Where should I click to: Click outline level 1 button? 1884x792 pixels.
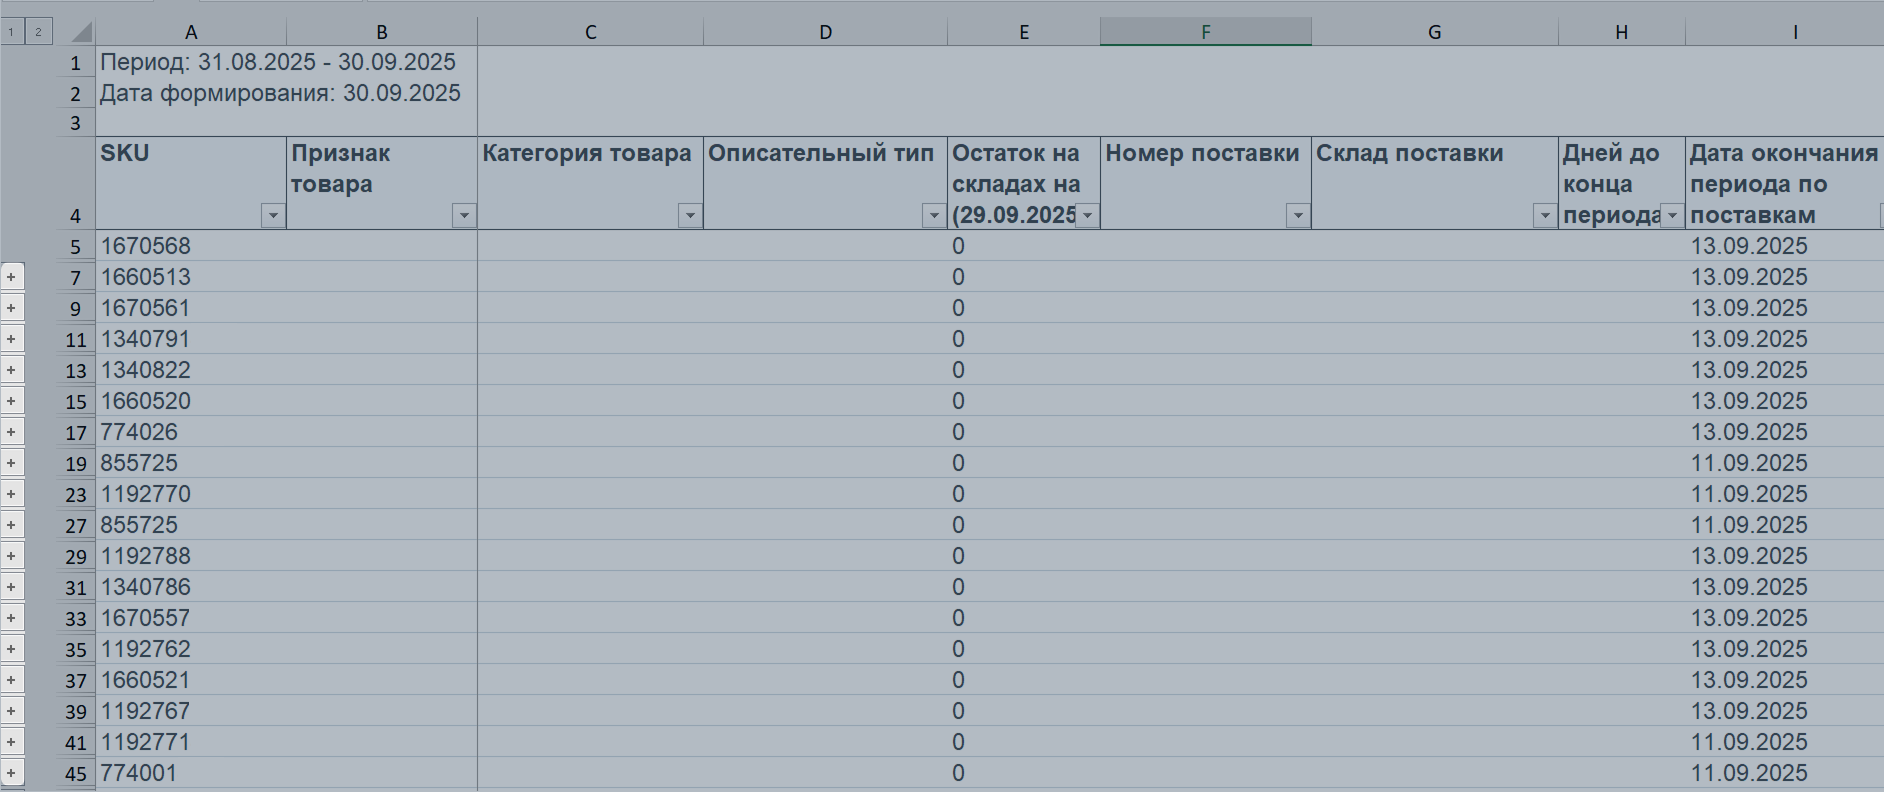(11, 32)
